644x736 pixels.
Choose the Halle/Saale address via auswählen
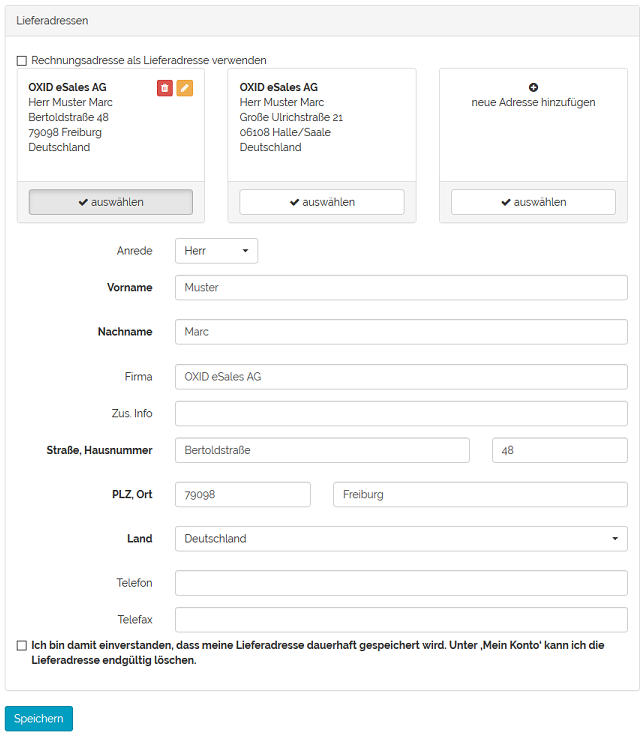click(x=322, y=202)
